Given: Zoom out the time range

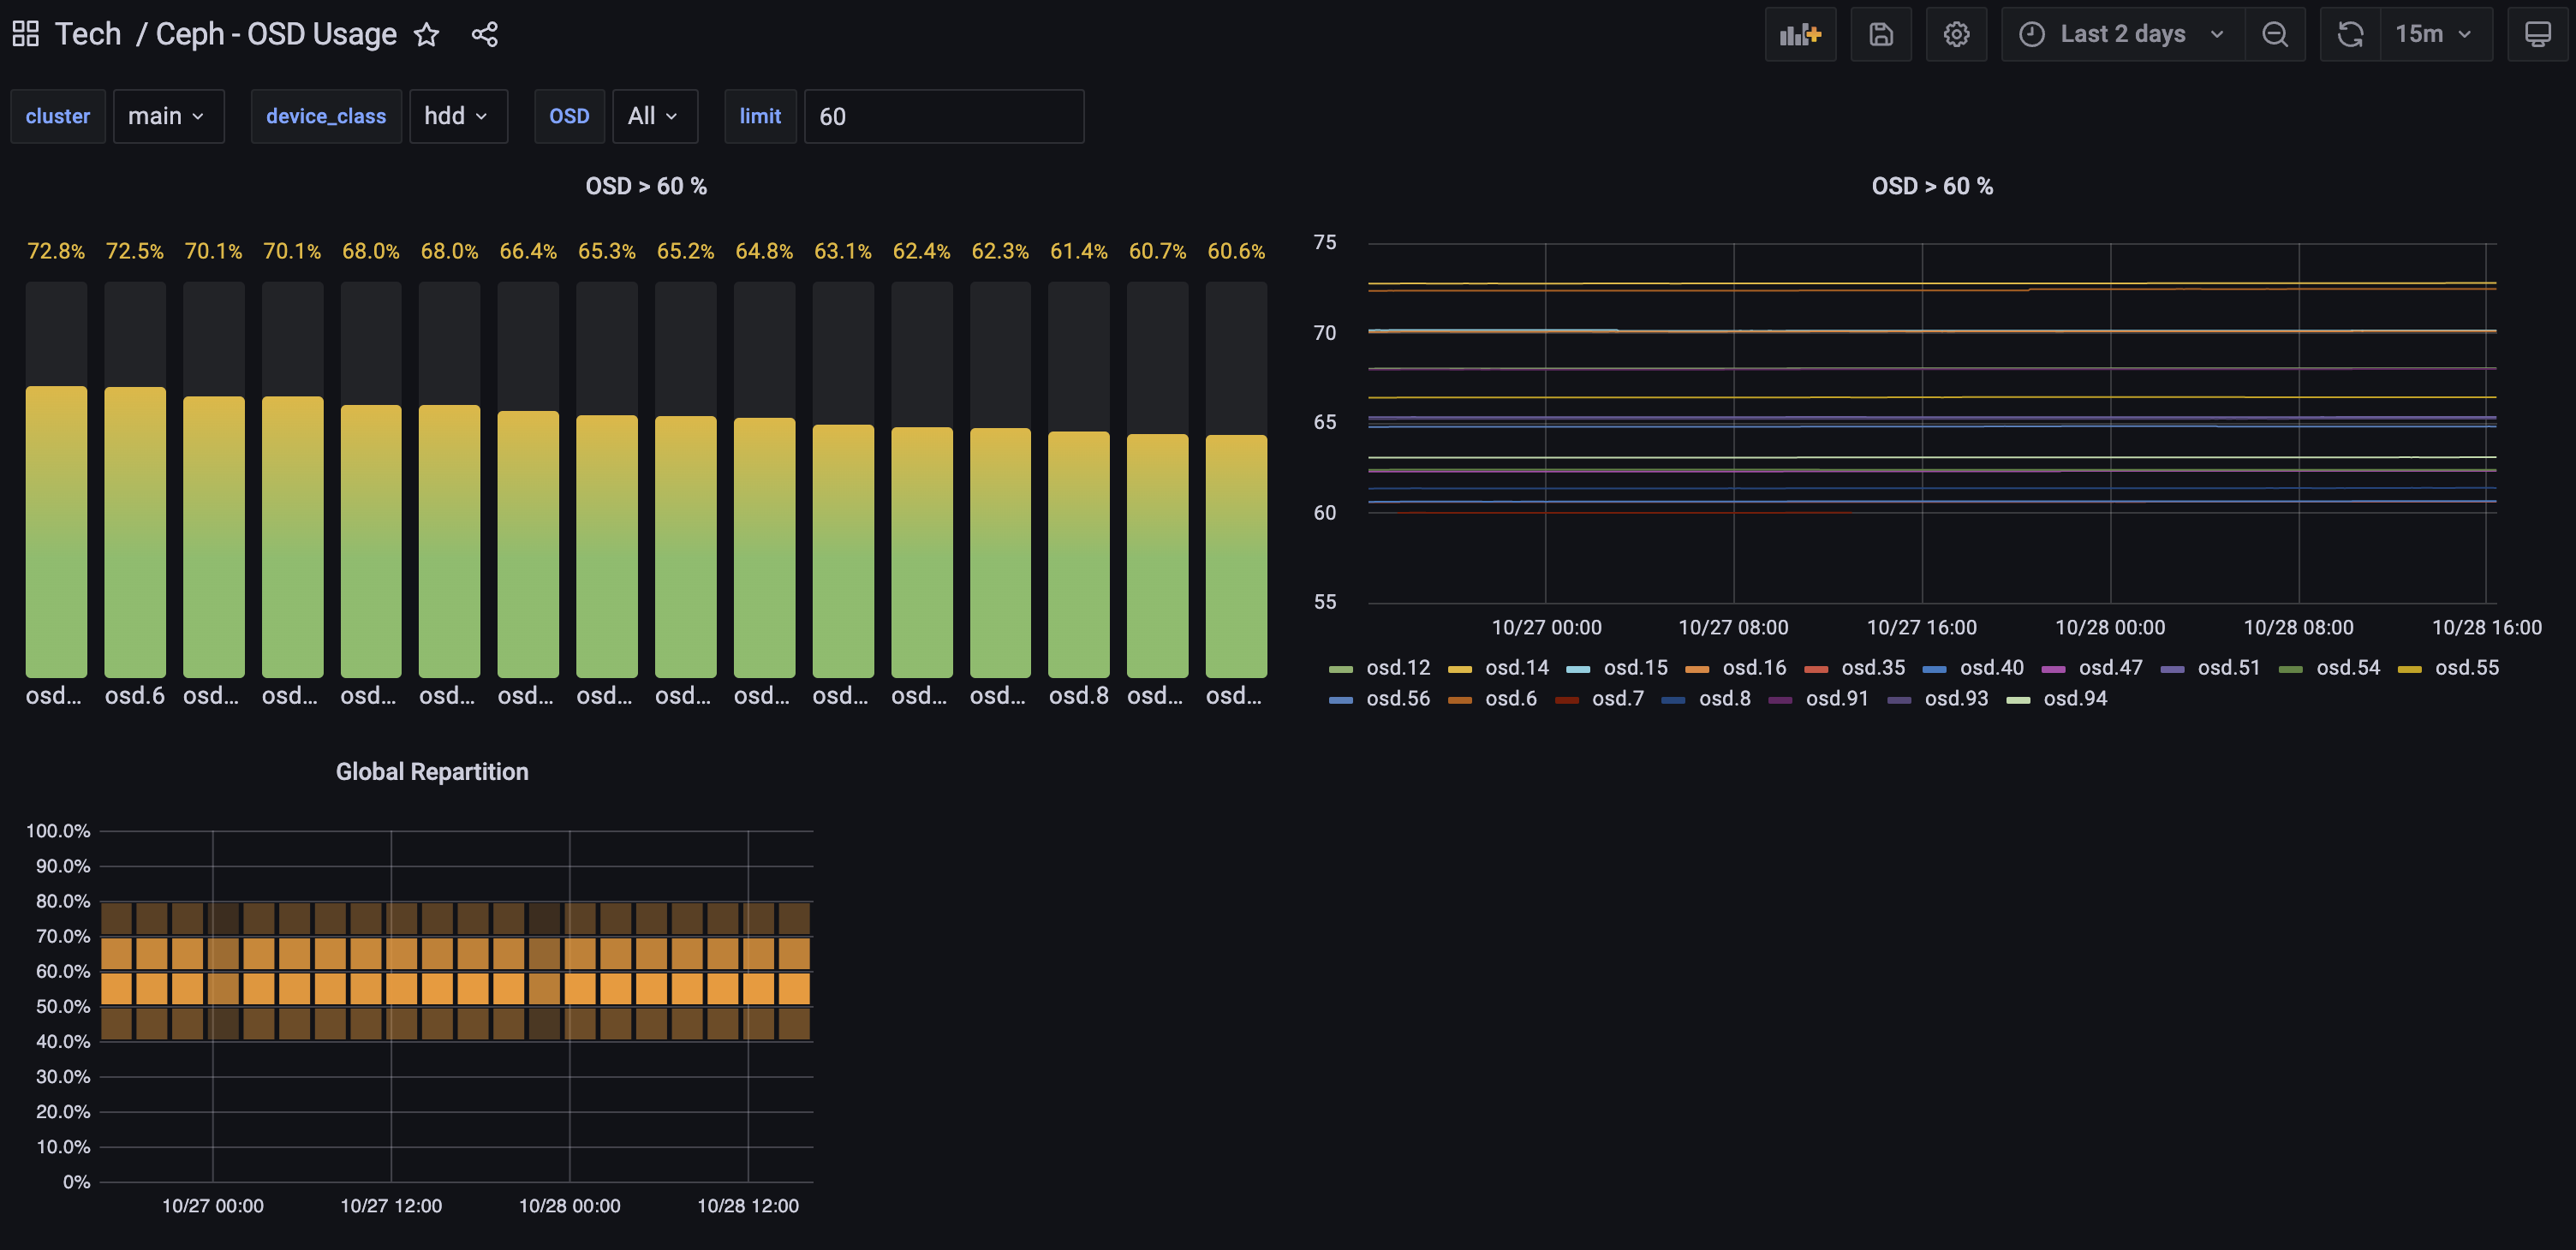Looking at the screenshot, I should (x=2274, y=35).
